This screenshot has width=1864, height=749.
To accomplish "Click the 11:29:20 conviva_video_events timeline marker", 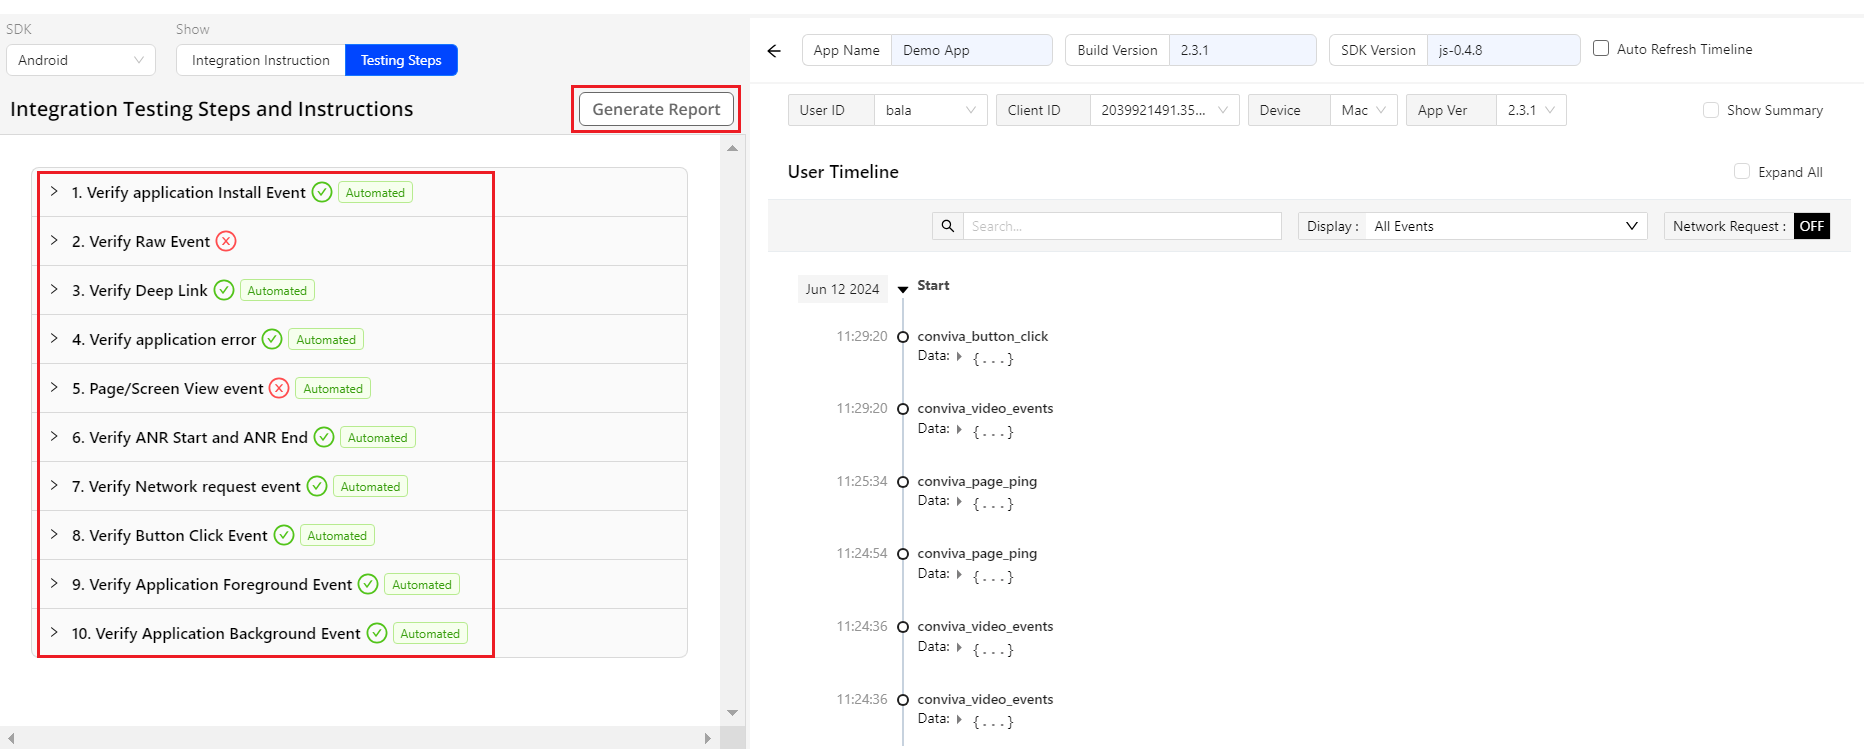I will (903, 409).
